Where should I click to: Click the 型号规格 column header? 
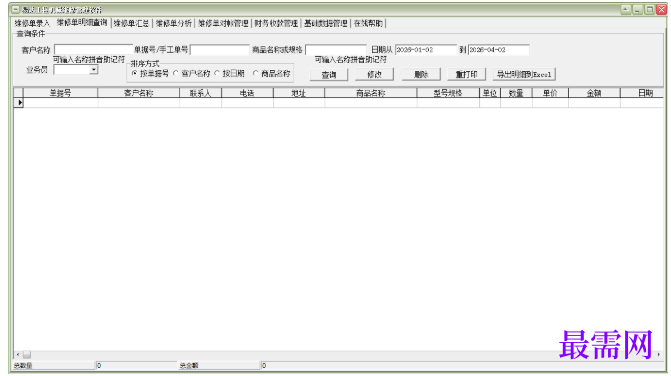point(448,93)
